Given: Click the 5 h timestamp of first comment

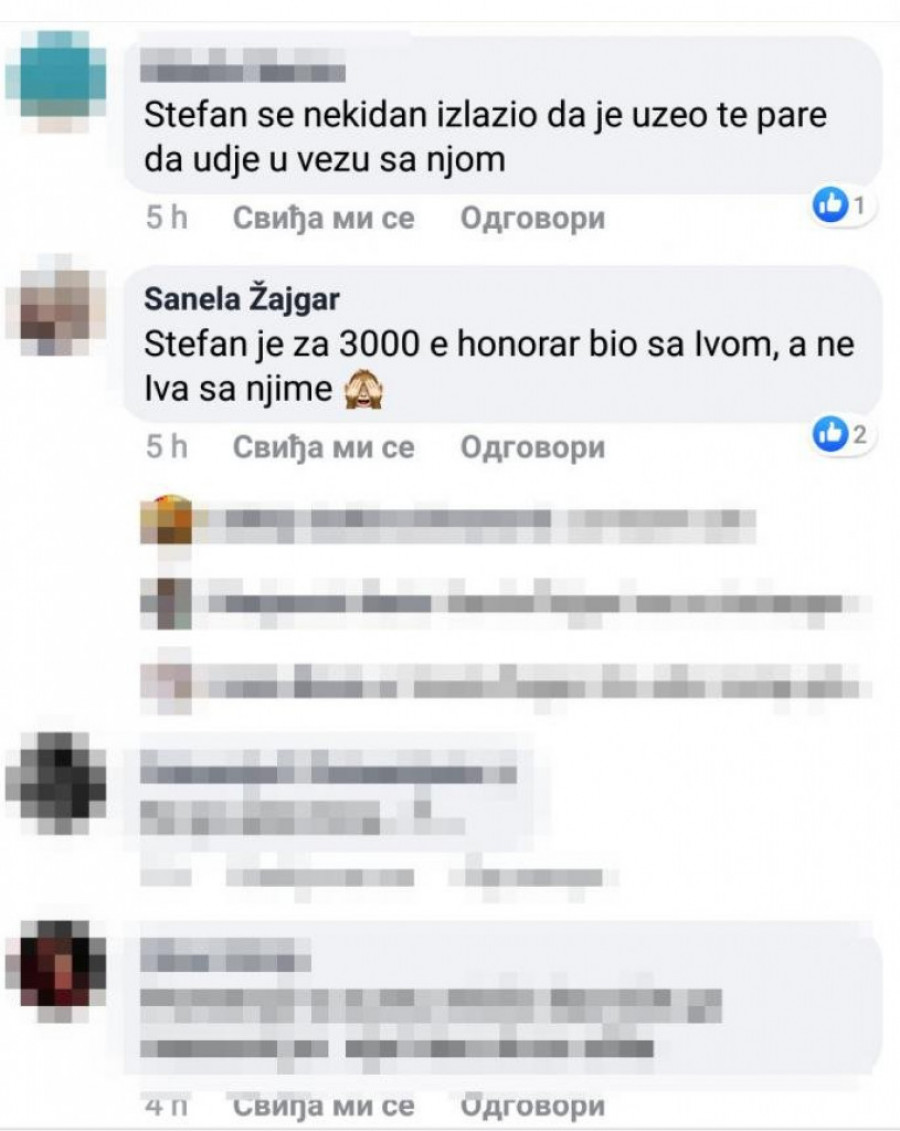Looking at the screenshot, I should pos(167,218).
